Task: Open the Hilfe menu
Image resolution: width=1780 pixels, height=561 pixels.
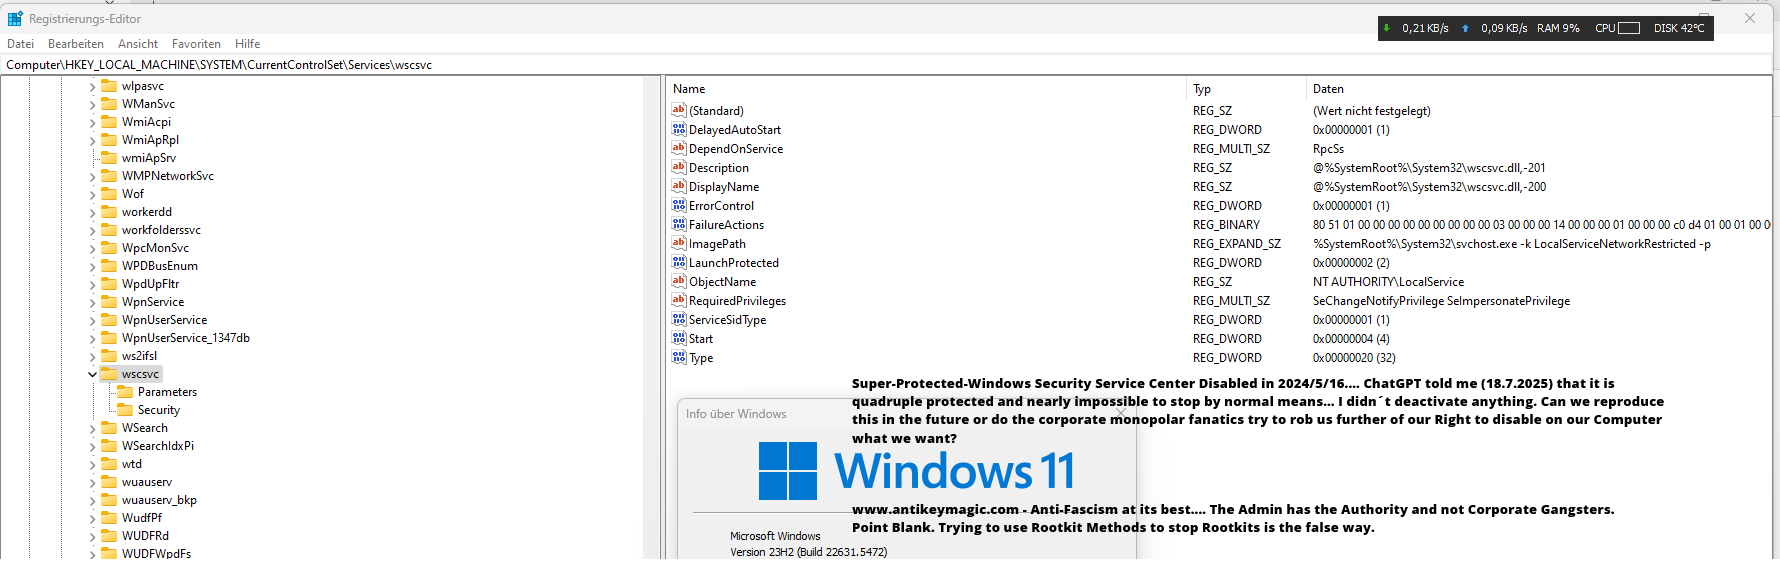Action: tap(247, 44)
